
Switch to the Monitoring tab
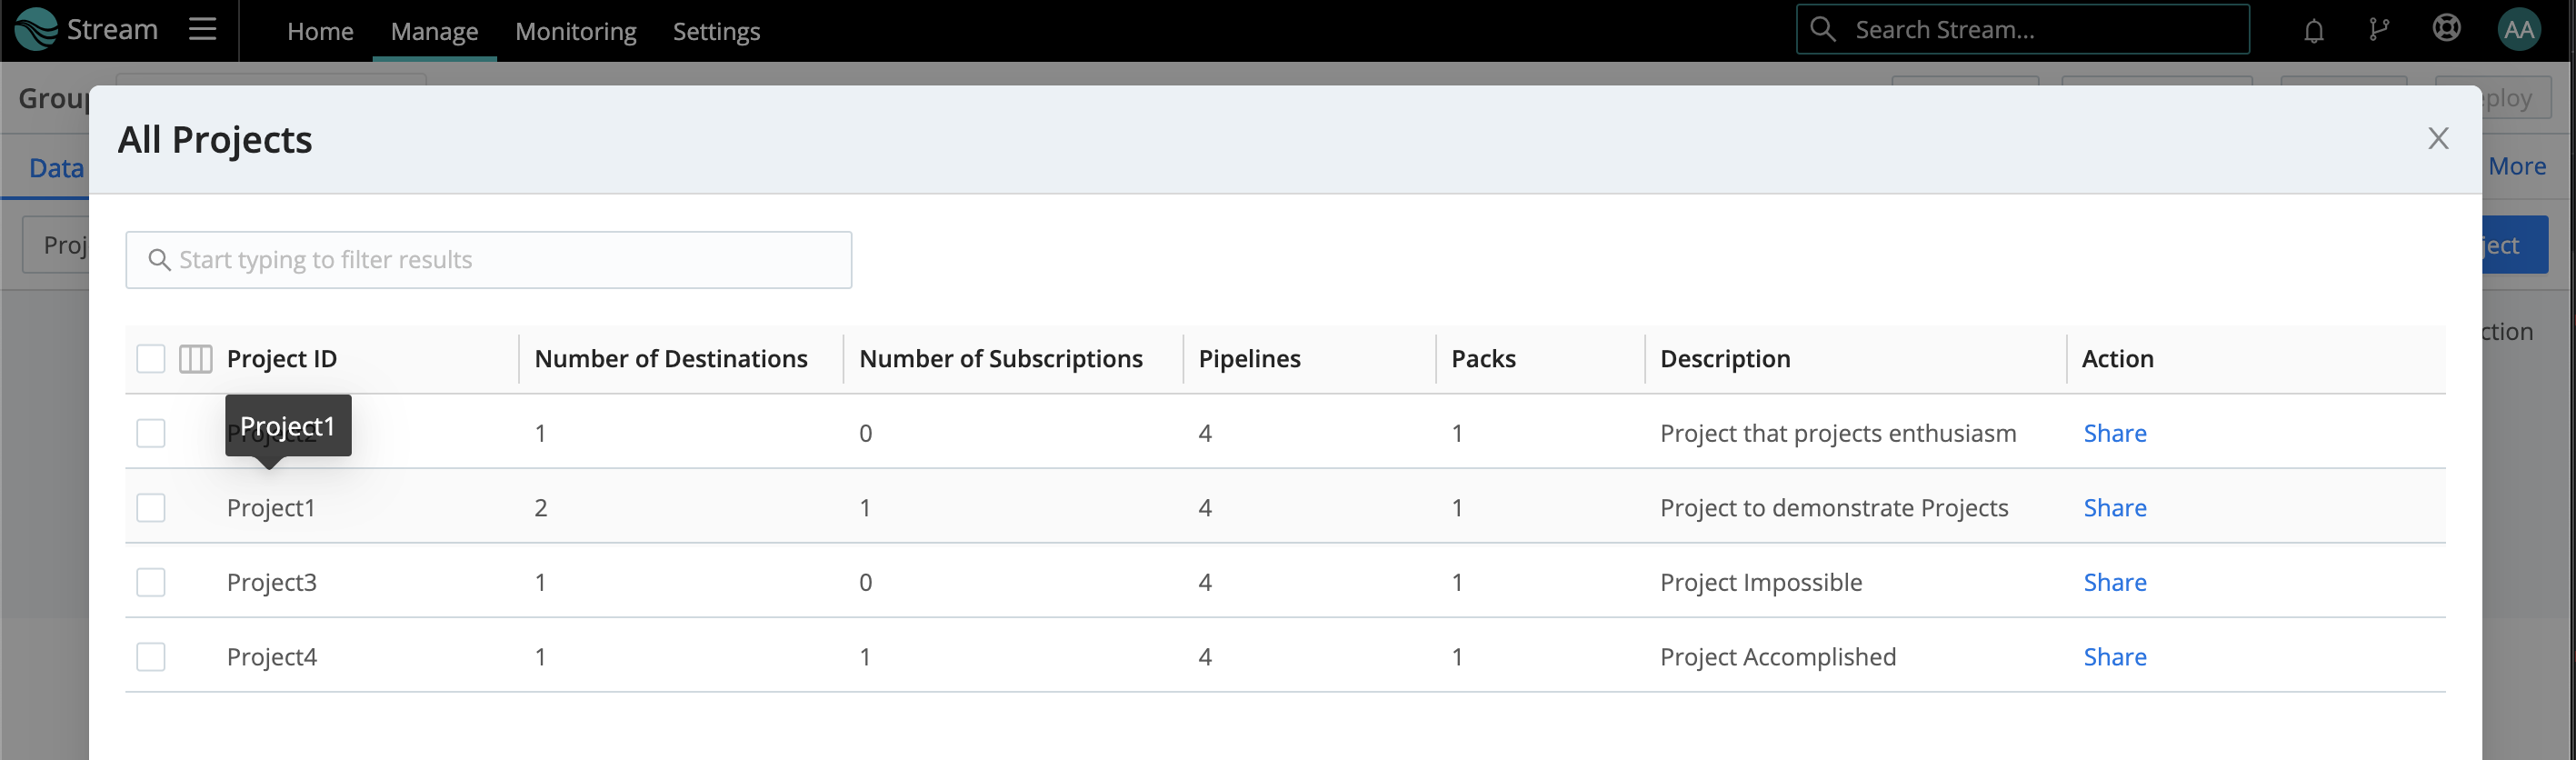[575, 31]
